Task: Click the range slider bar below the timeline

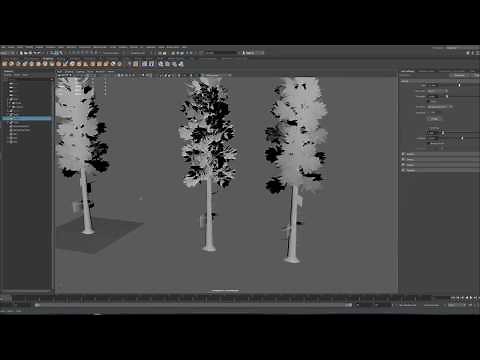Action: pos(193,305)
